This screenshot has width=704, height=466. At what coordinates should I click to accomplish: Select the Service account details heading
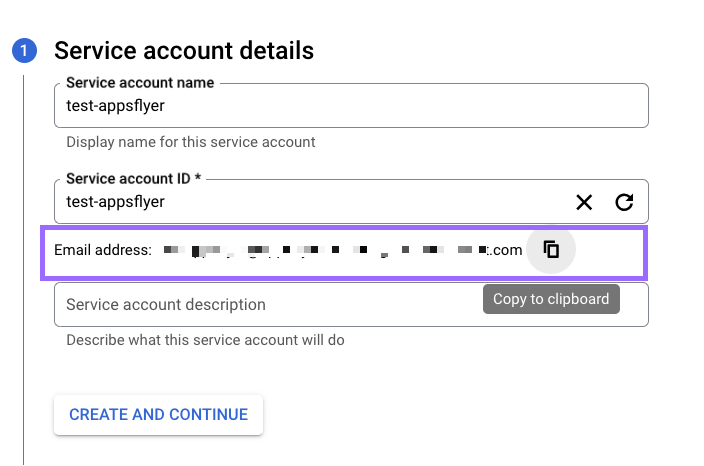[x=184, y=50]
